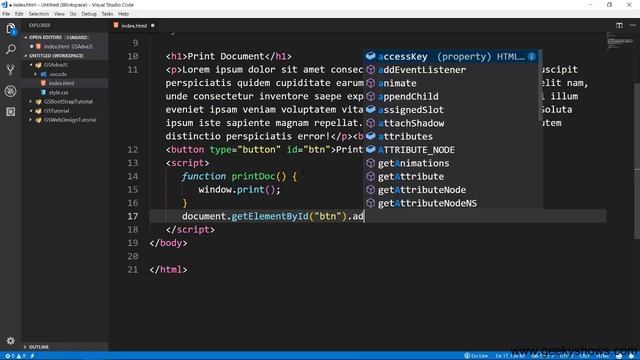Place cursor in the h1 Print Document line
The image size is (640, 360).
click(x=229, y=56)
